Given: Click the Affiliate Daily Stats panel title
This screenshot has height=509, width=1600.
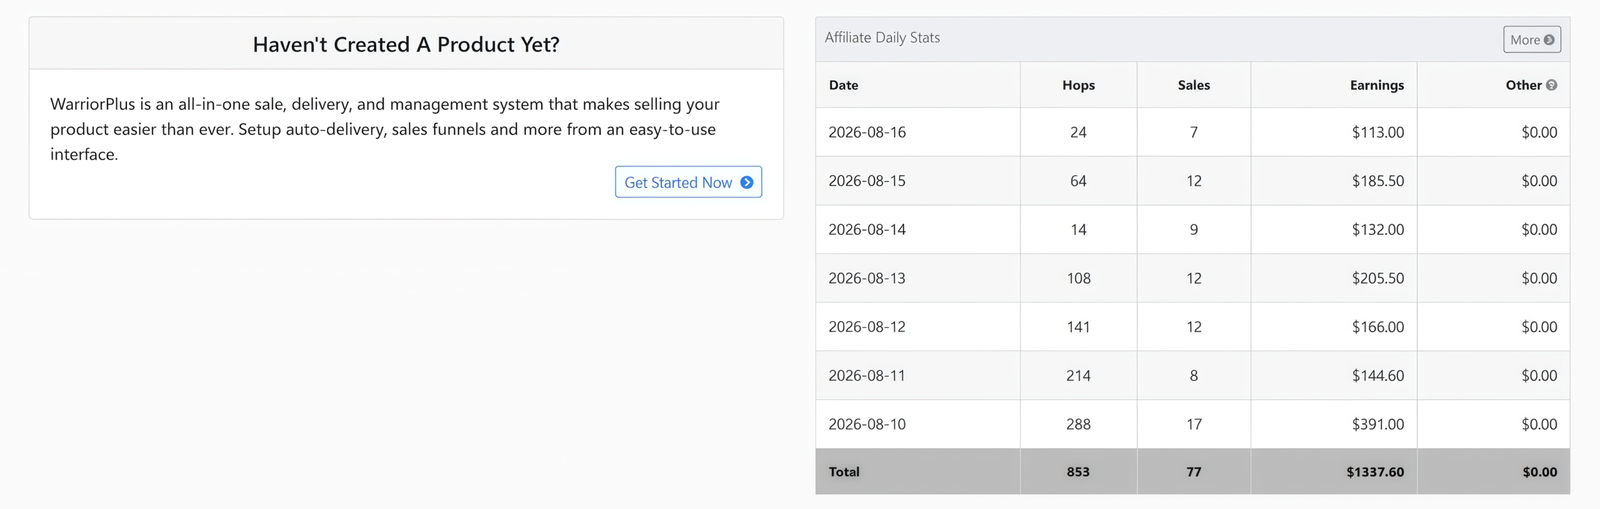Looking at the screenshot, I should point(882,38).
